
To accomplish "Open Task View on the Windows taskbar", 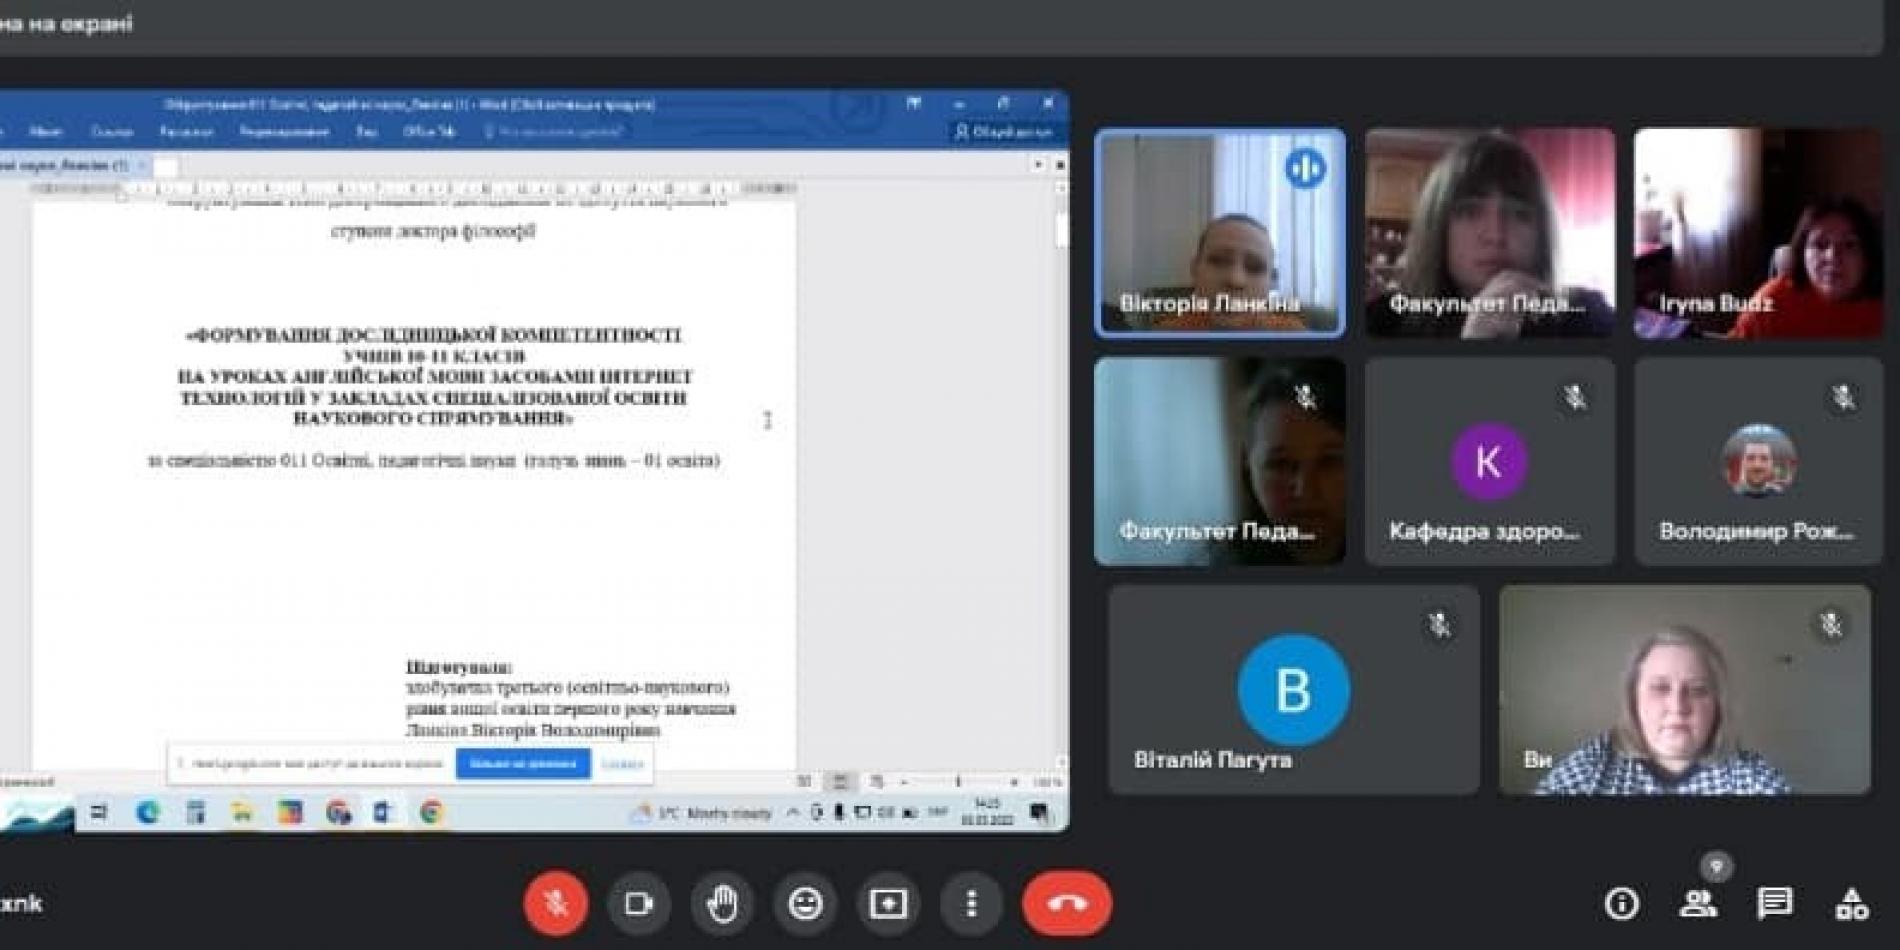I will coord(99,813).
